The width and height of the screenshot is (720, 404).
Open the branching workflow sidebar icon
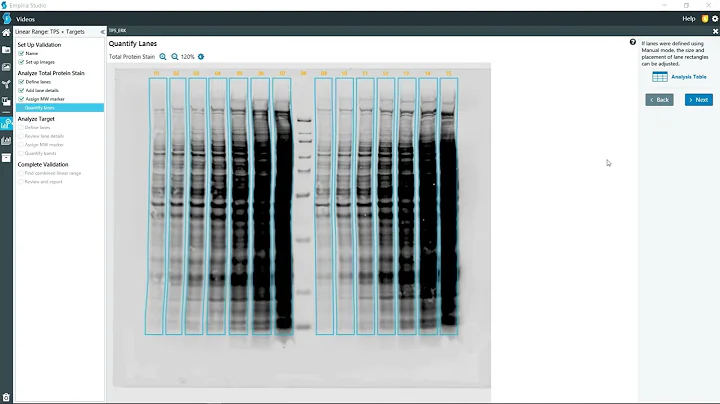click(x=6, y=84)
